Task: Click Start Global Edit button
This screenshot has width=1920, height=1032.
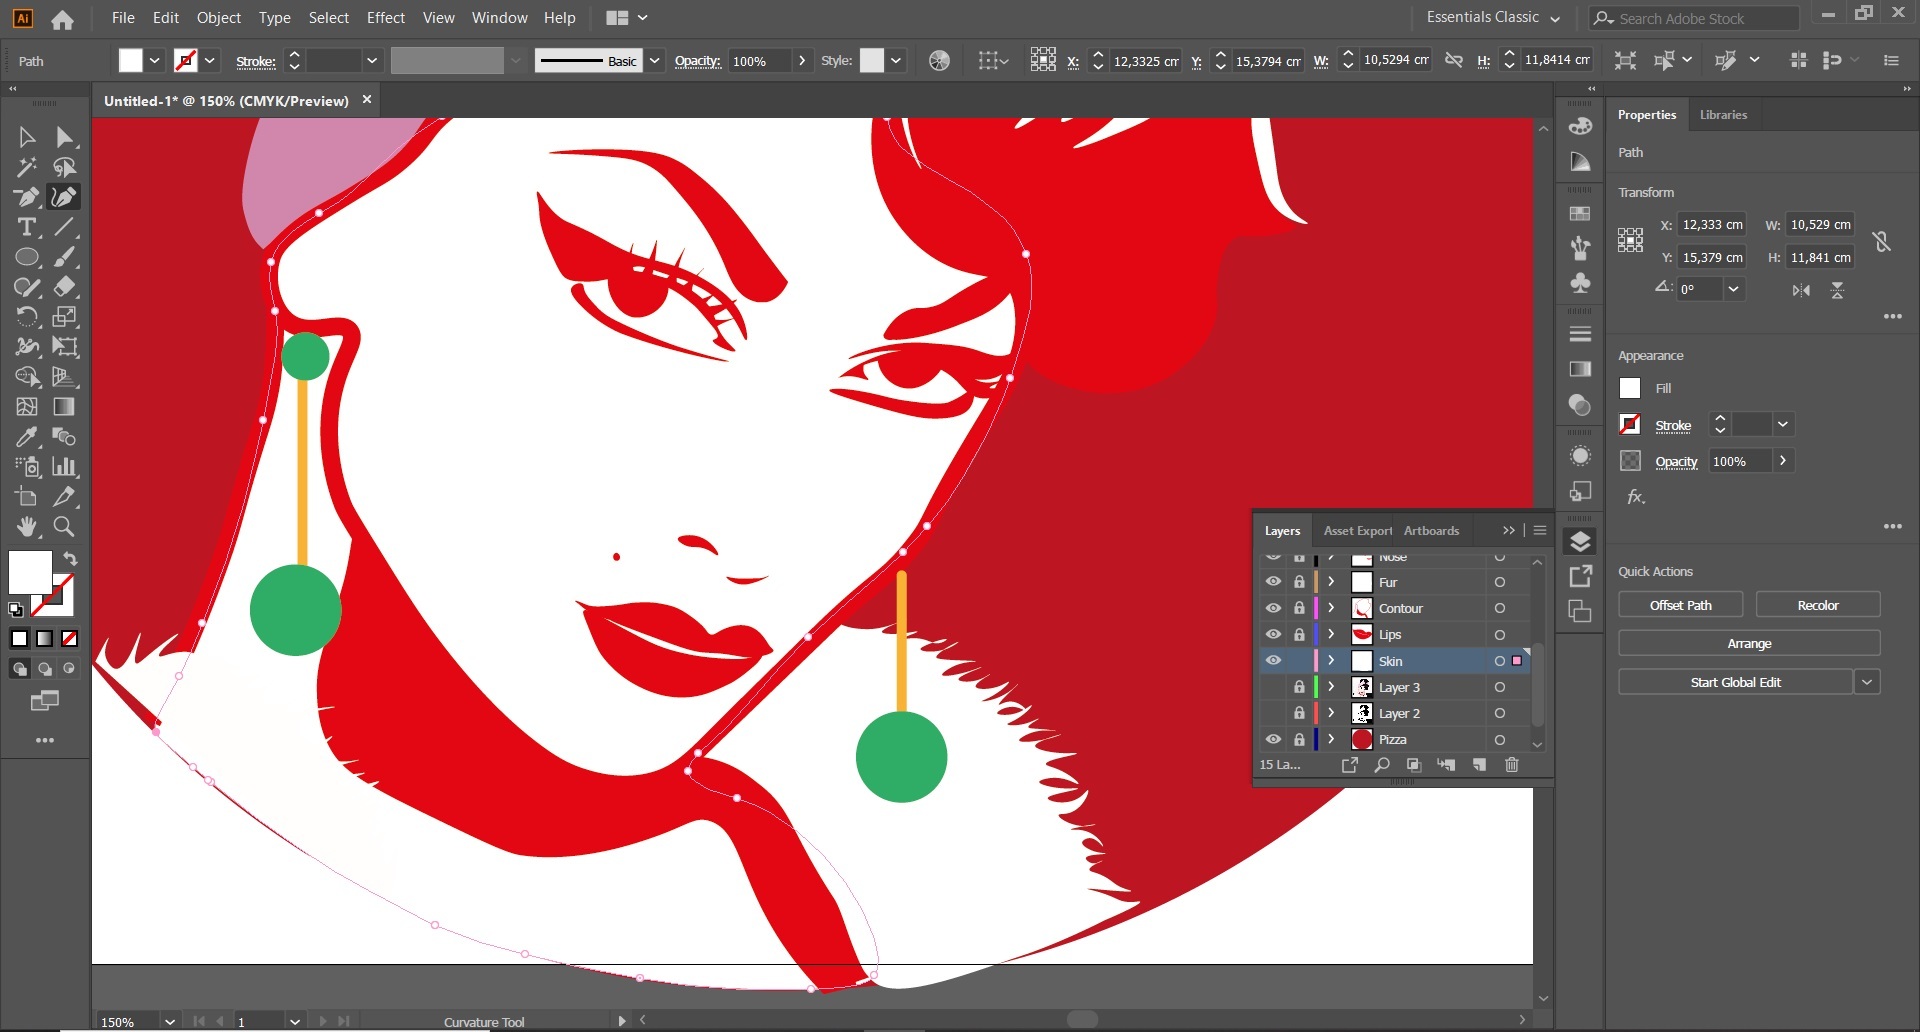Action: 1735,682
